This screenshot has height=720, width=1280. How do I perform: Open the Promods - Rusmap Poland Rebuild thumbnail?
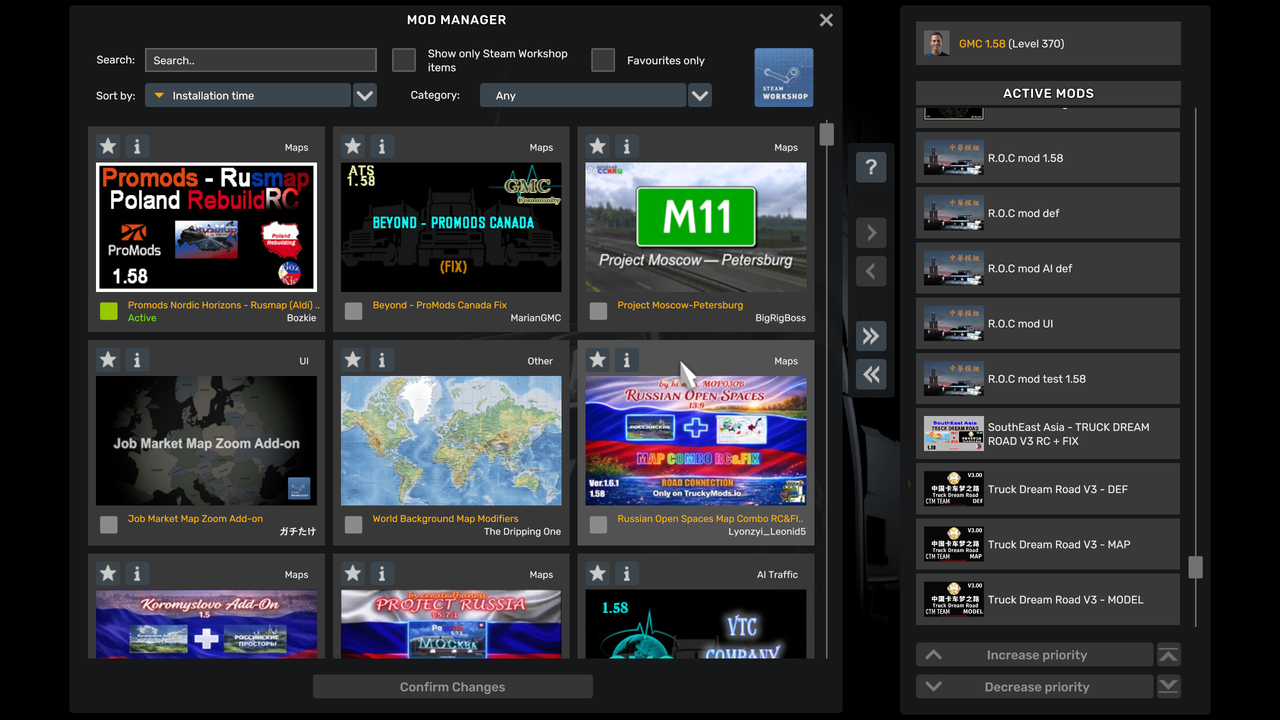click(206, 227)
